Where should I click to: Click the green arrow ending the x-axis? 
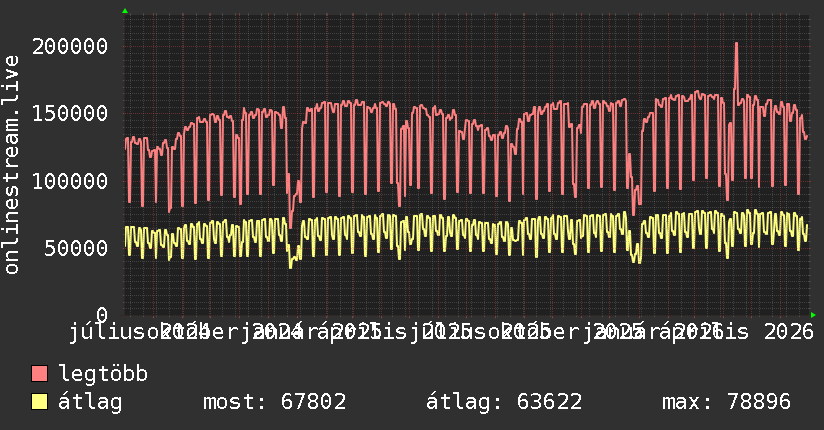point(813,315)
